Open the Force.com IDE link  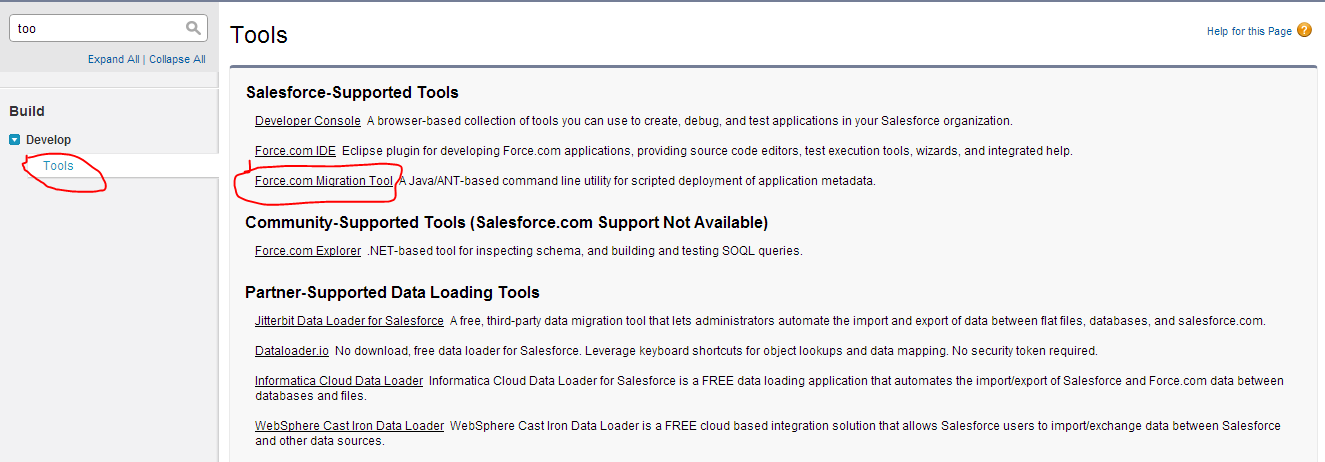pyautogui.click(x=295, y=151)
